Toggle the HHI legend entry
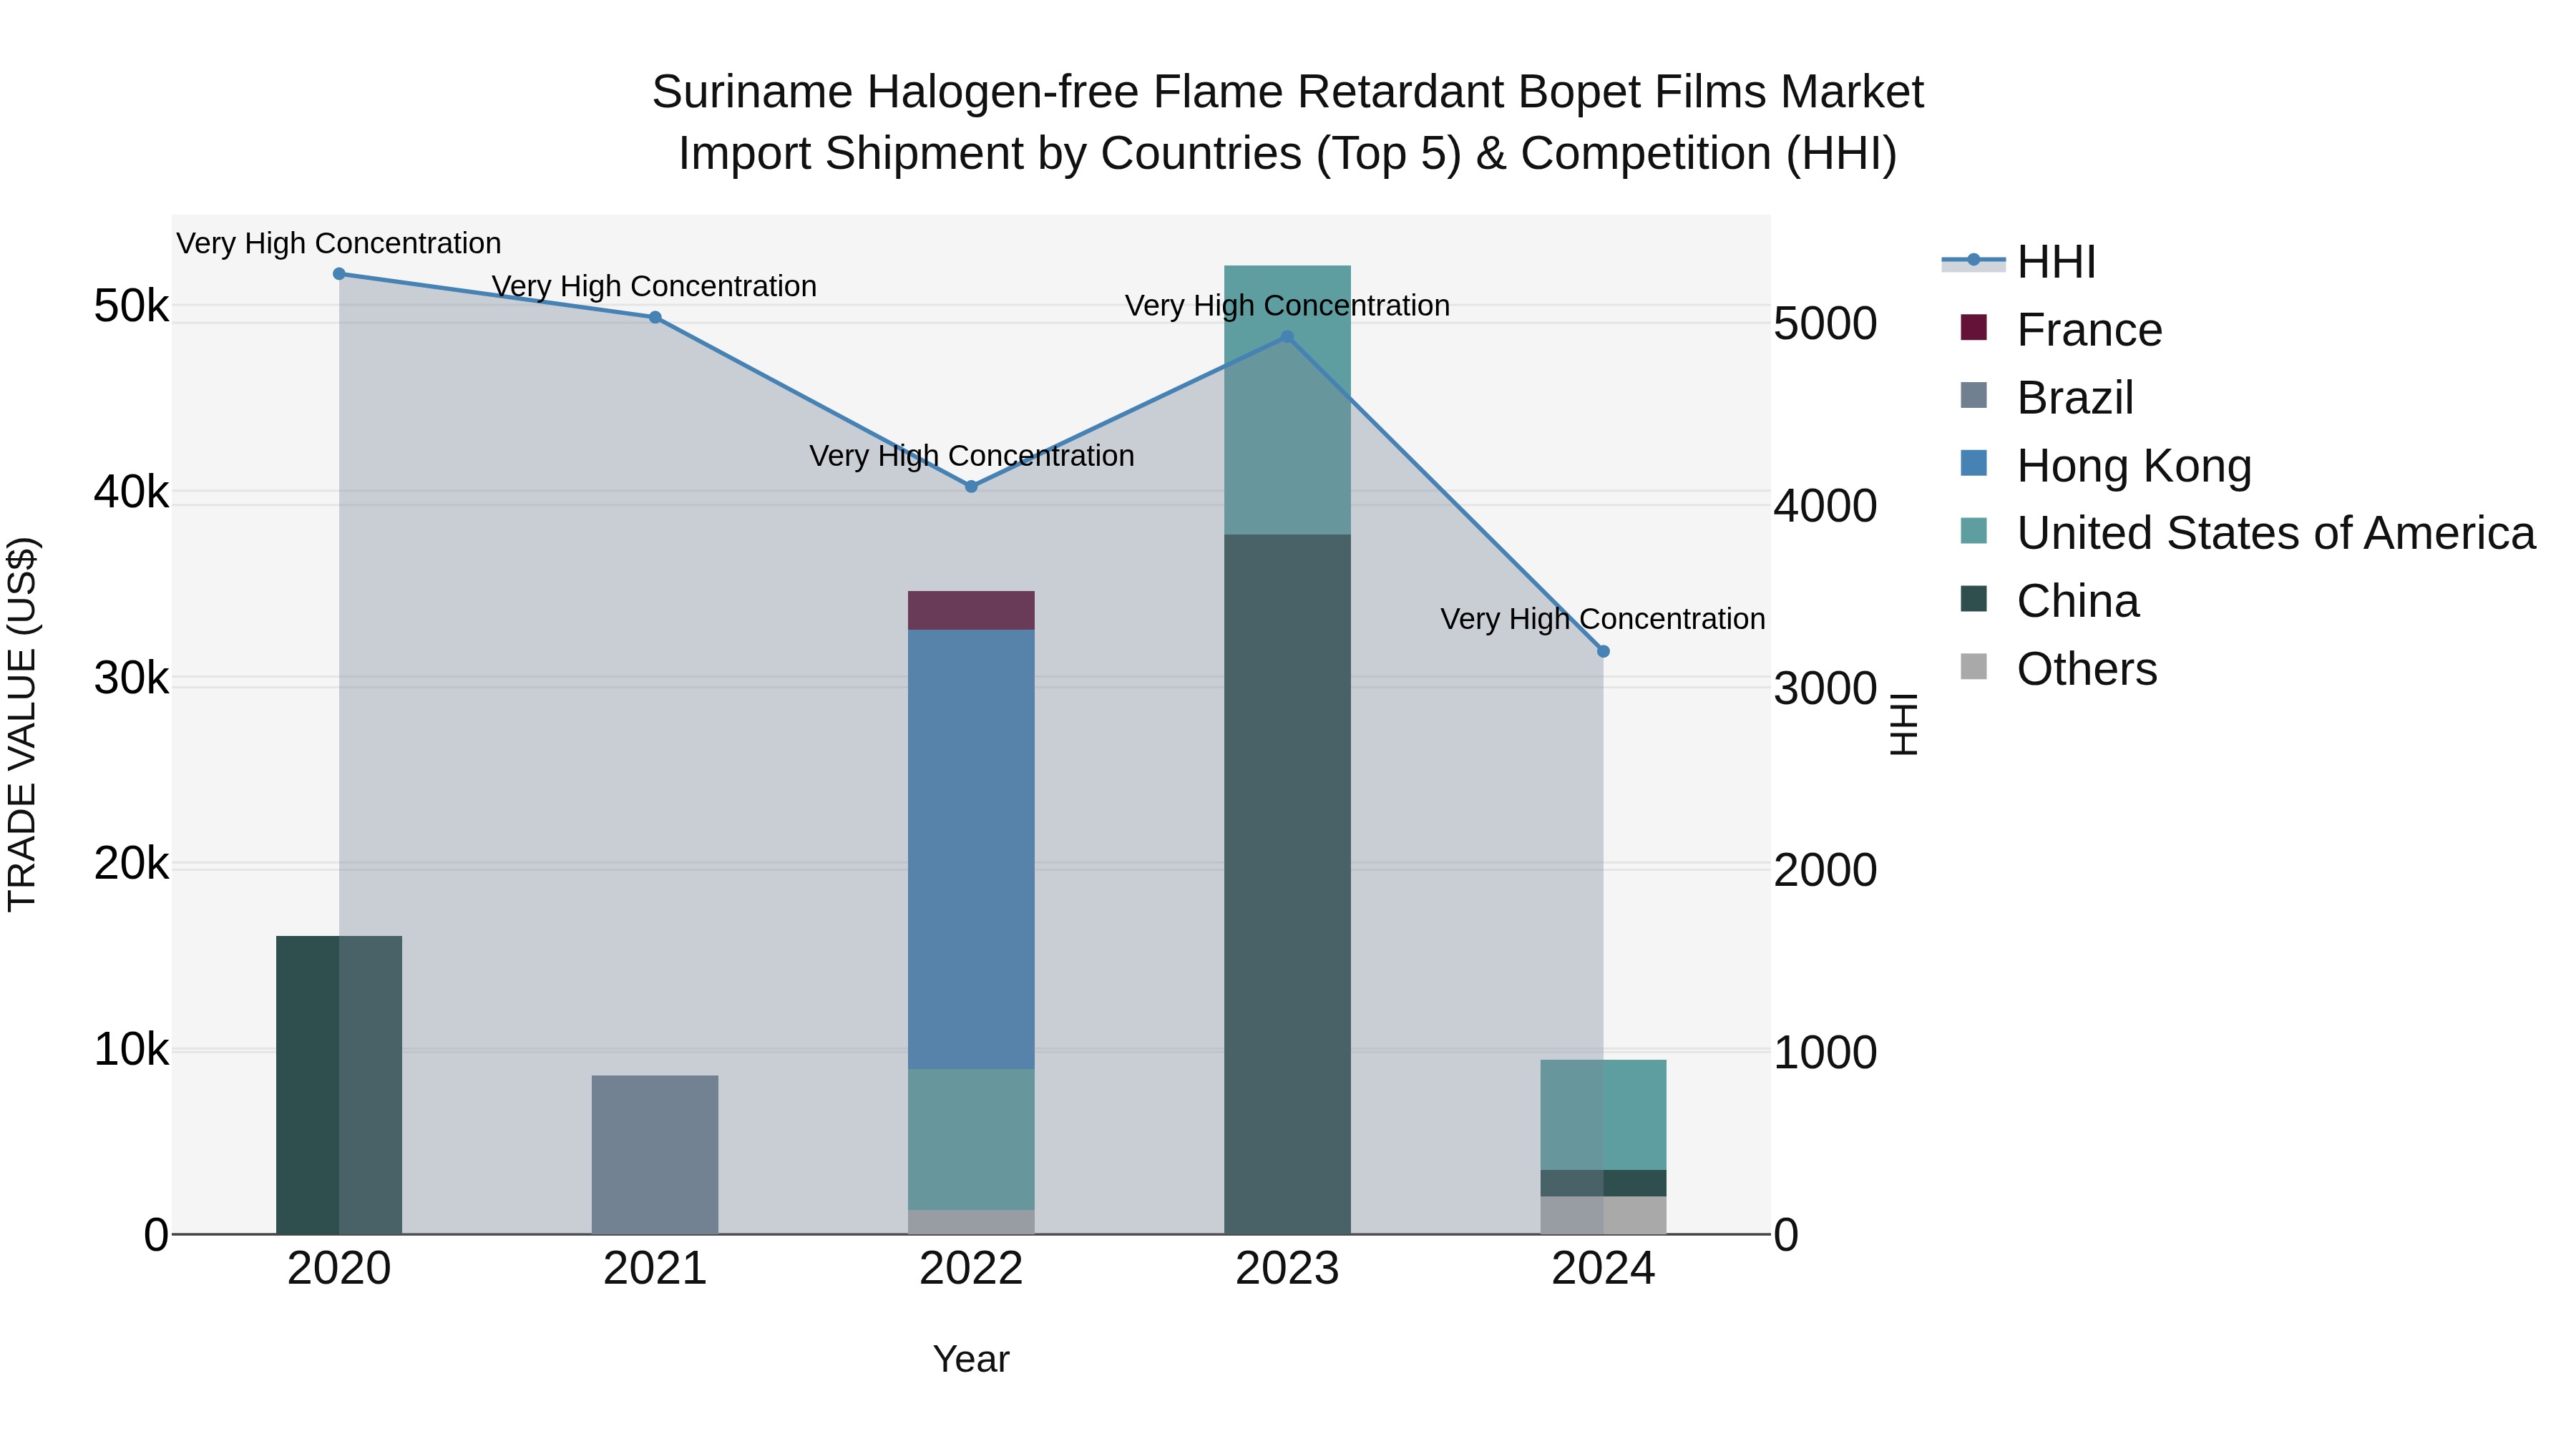Screen dimensions: 2576x1449 (x=2019, y=262)
